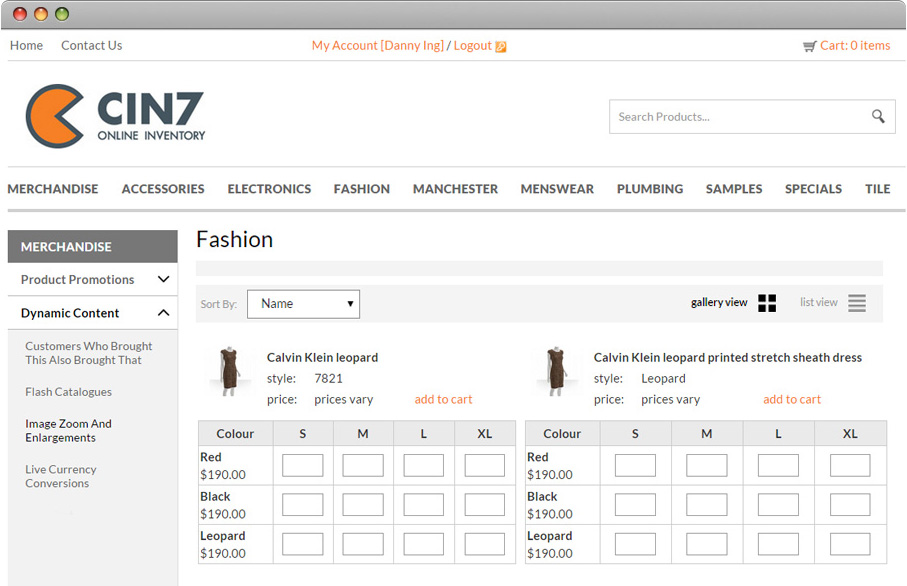Click the macOS green zoom window button
This screenshot has width=907, height=586.
62,14
